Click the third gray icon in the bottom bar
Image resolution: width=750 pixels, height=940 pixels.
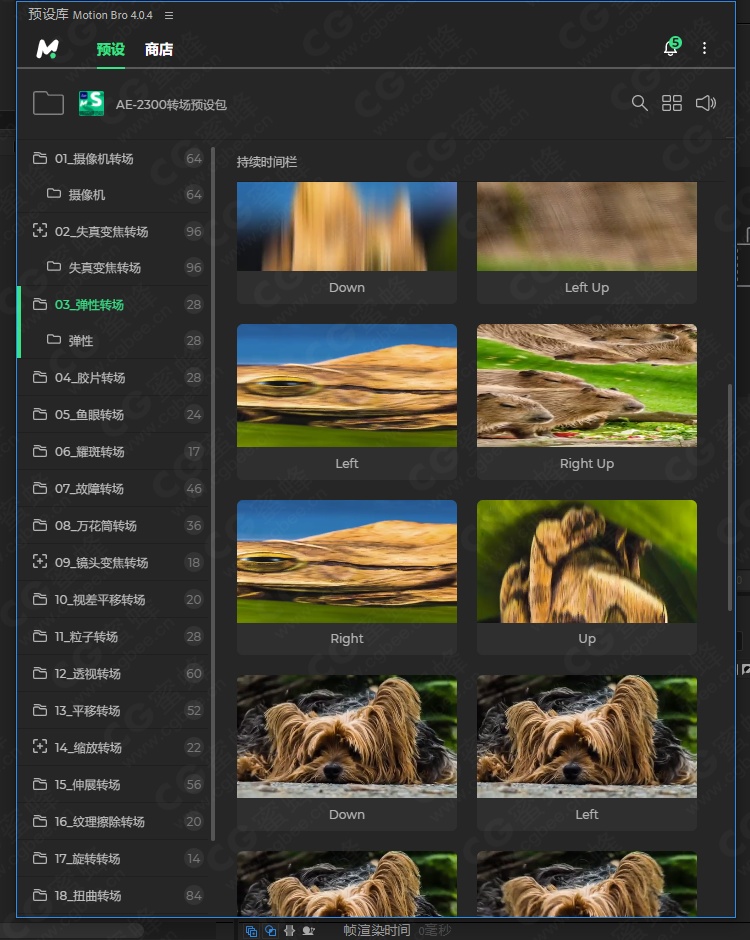290,930
